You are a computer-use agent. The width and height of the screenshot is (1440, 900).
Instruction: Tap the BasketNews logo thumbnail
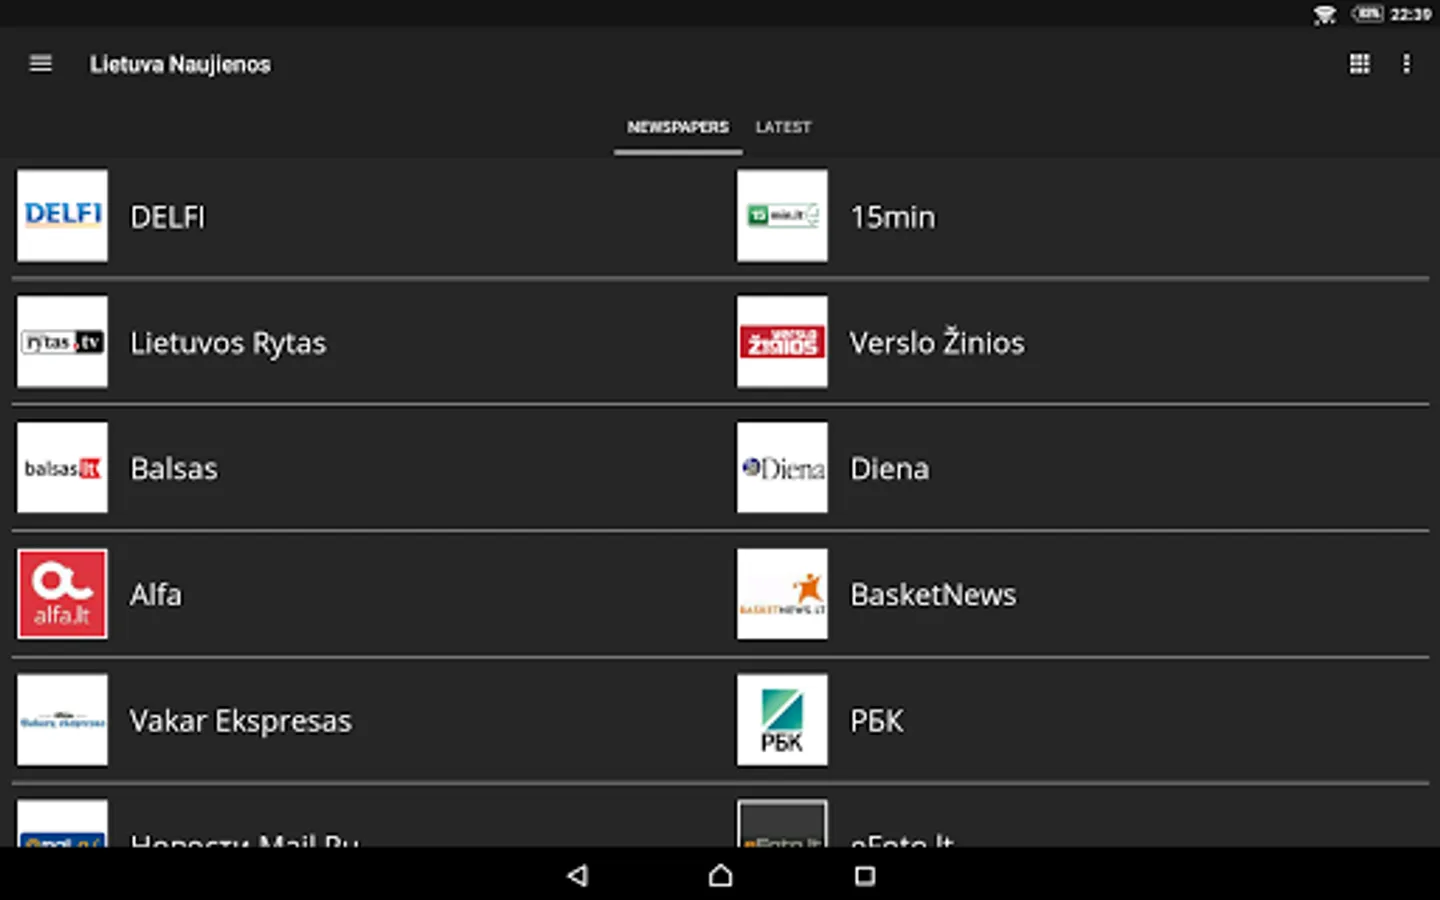point(782,594)
